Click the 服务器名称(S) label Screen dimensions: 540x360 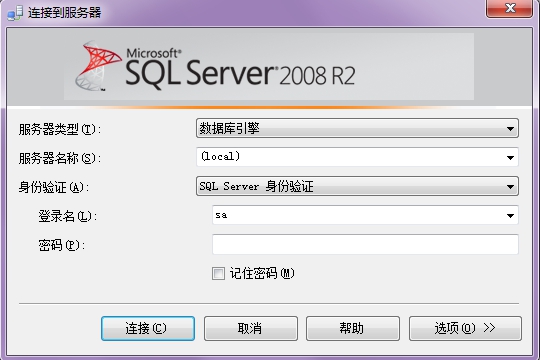coord(60,158)
